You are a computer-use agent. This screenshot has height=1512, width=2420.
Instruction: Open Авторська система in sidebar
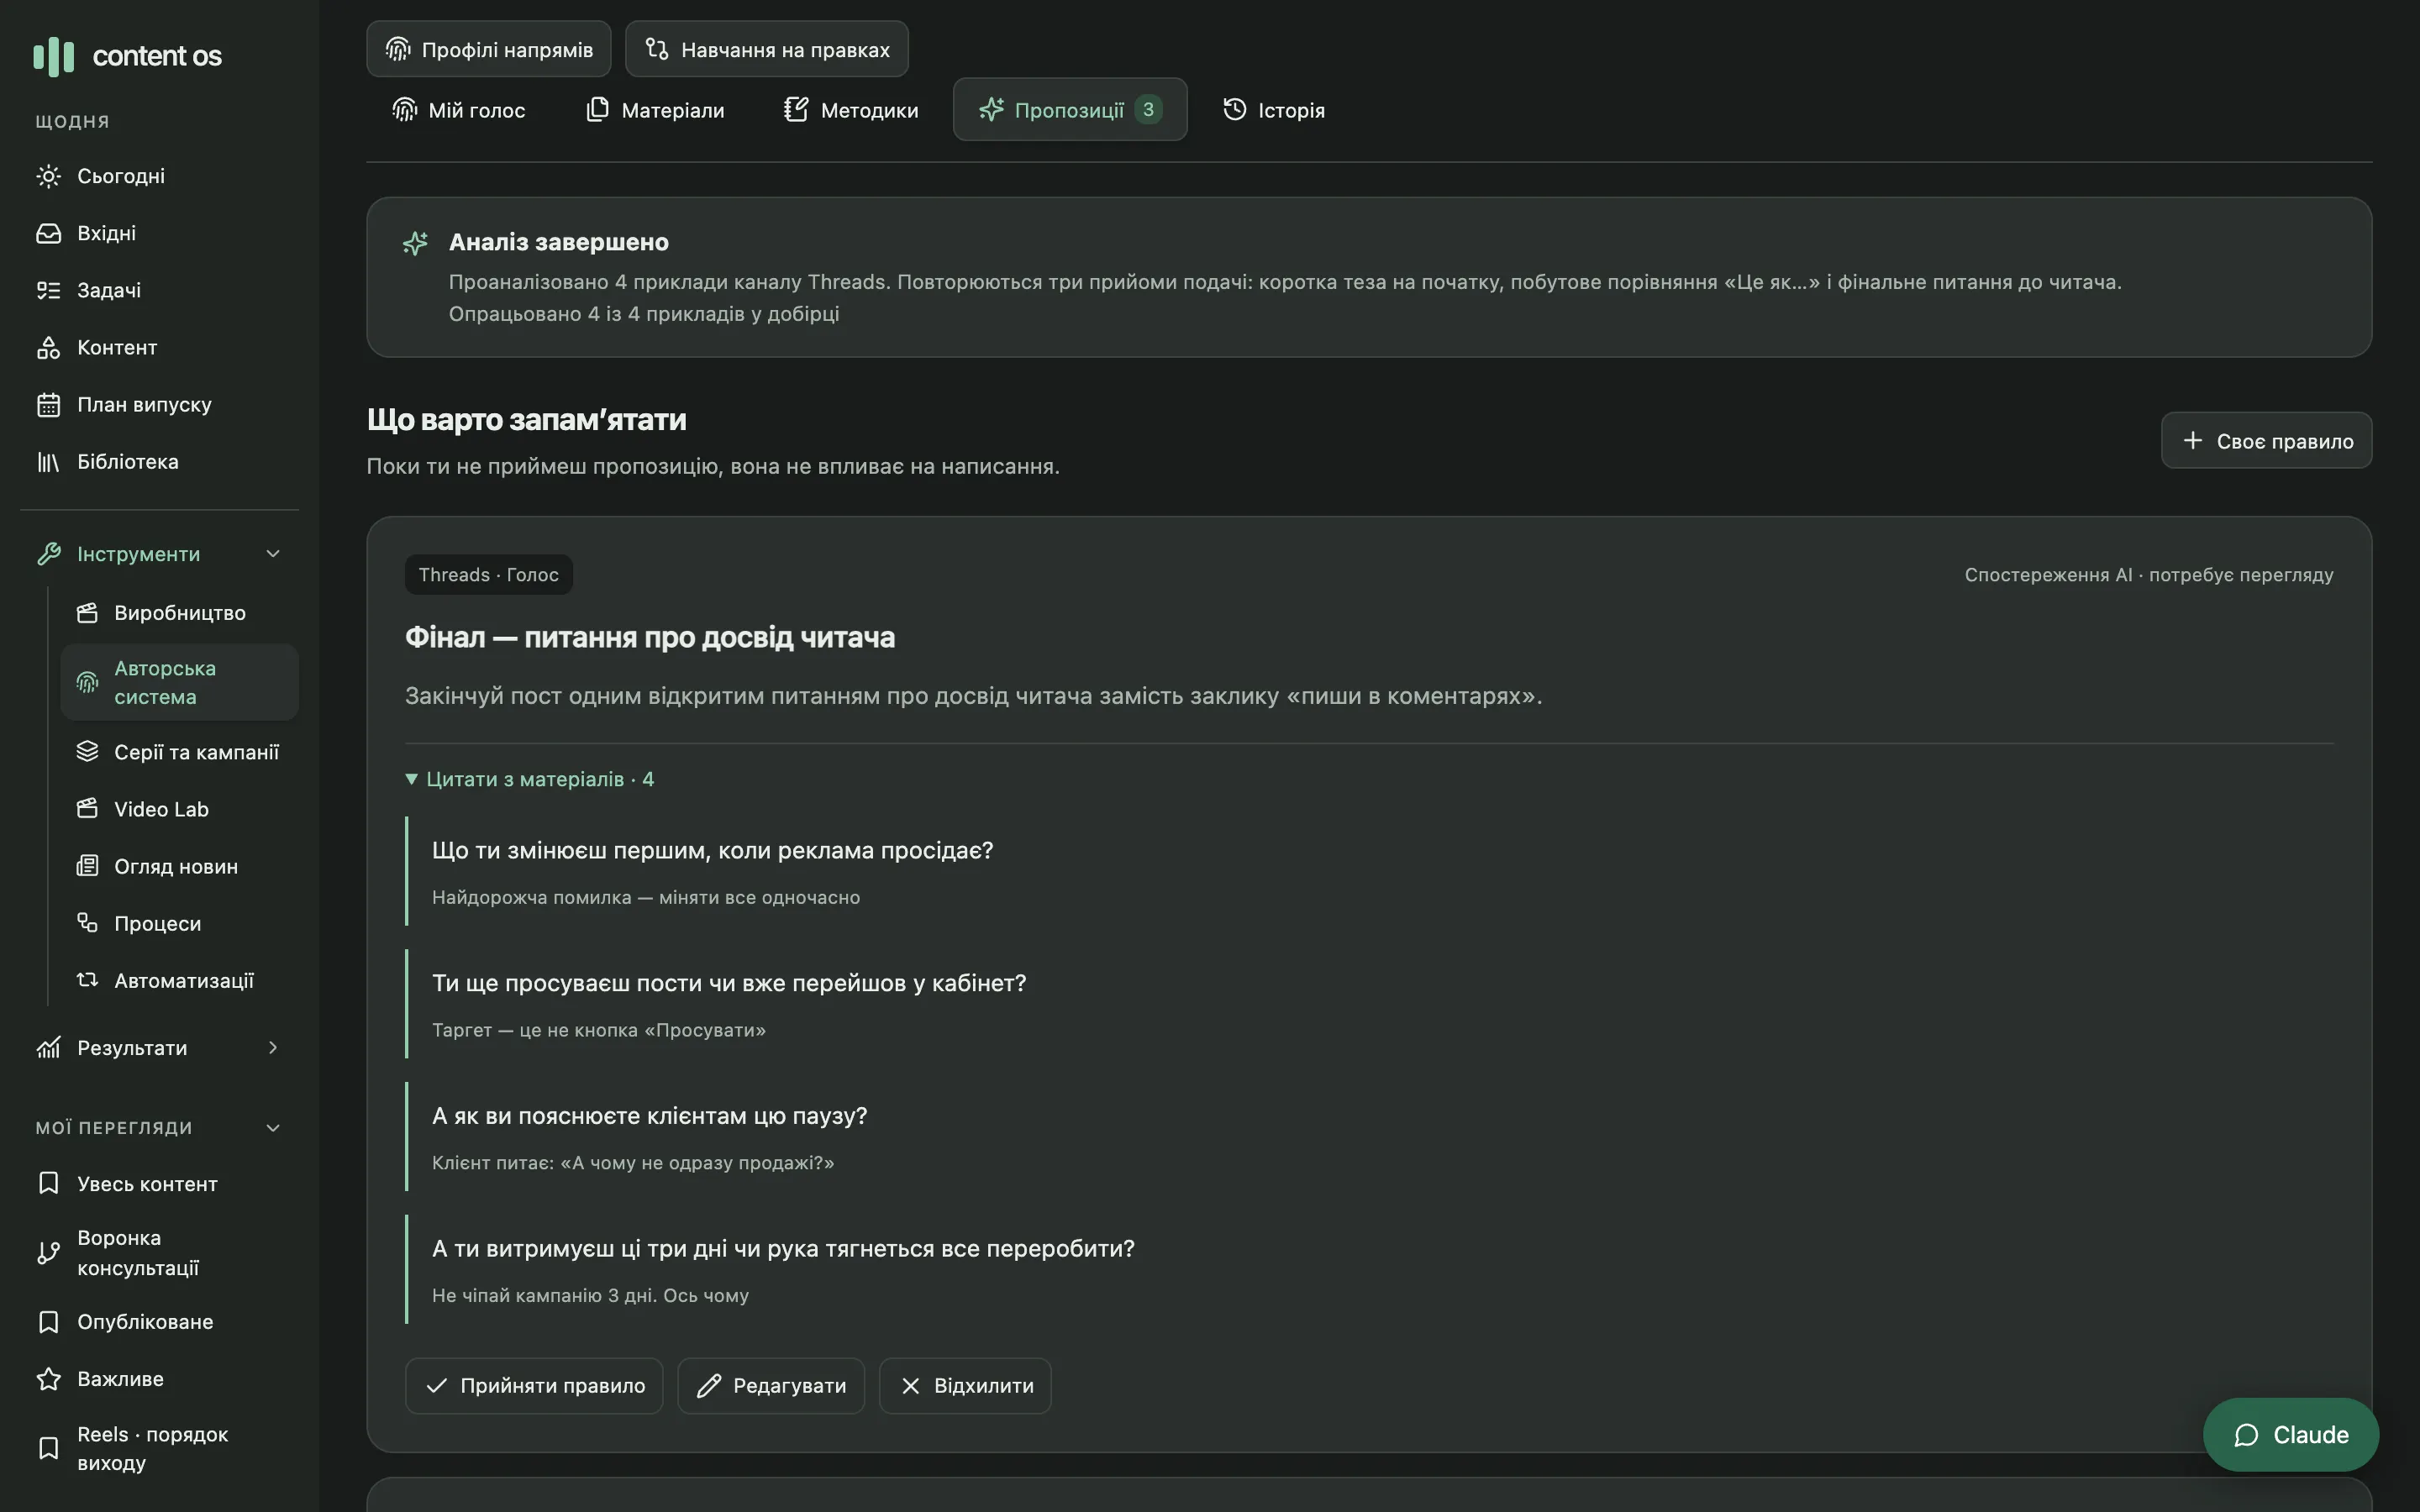(179, 682)
